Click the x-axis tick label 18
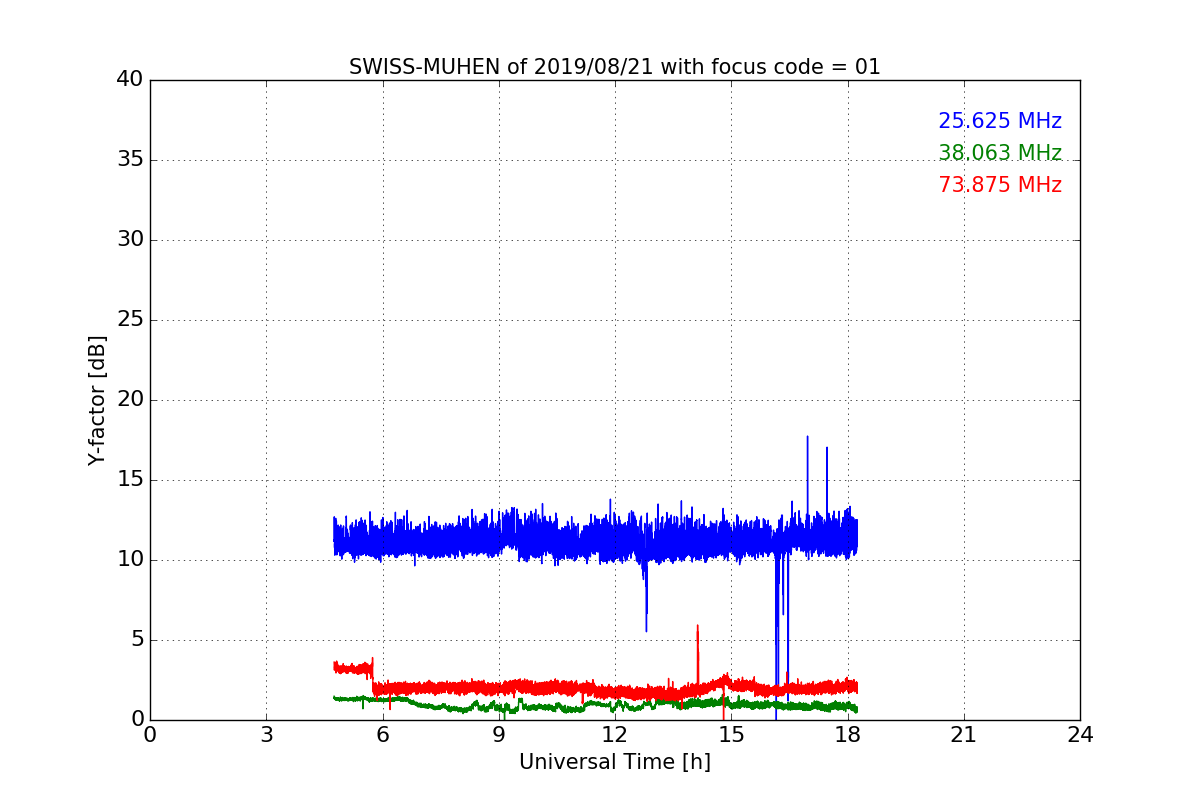The height and width of the screenshot is (800, 1200). [x=848, y=735]
